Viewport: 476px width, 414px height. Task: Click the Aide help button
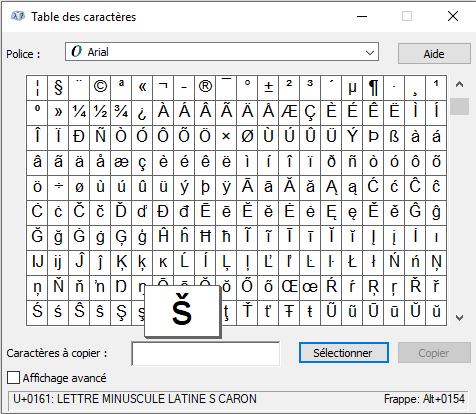[434, 54]
